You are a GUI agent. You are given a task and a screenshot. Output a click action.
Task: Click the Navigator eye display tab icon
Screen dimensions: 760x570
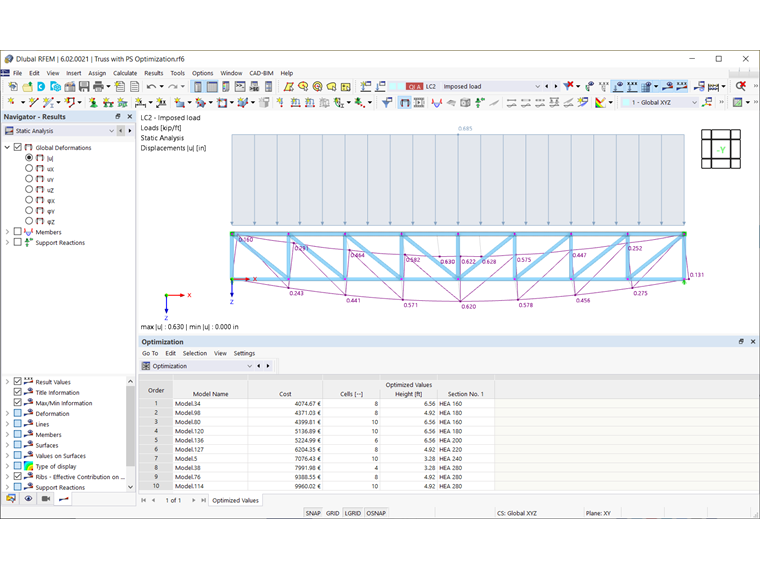[x=29, y=498]
